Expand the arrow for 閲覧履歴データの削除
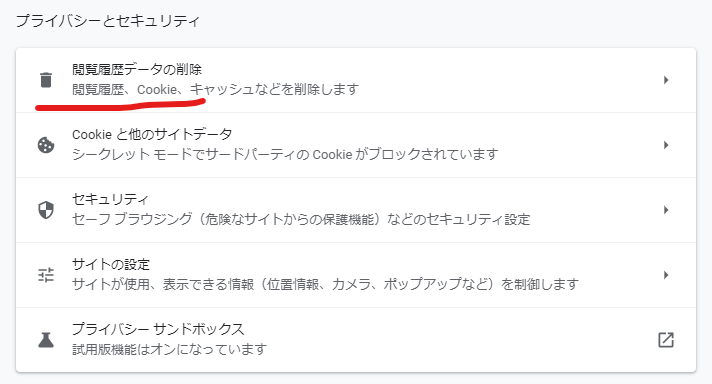This screenshot has width=712, height=384. pyautogui.click(x=666, y=80)
